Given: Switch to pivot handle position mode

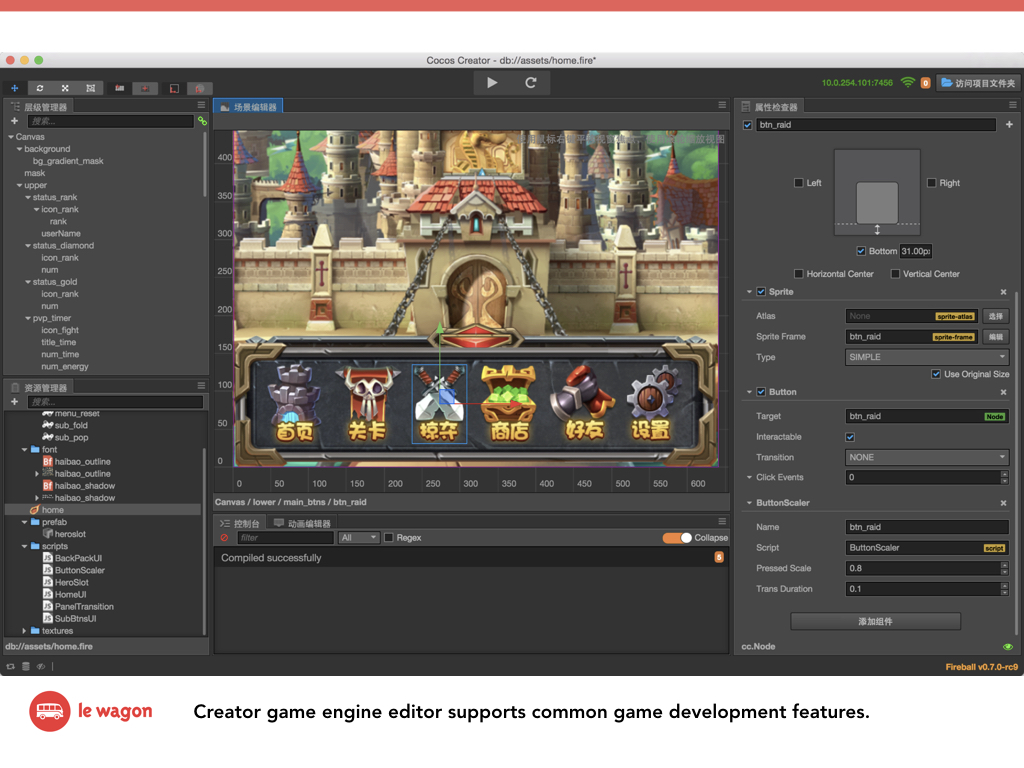Looking at the screenshot, I should coord(120,88).
